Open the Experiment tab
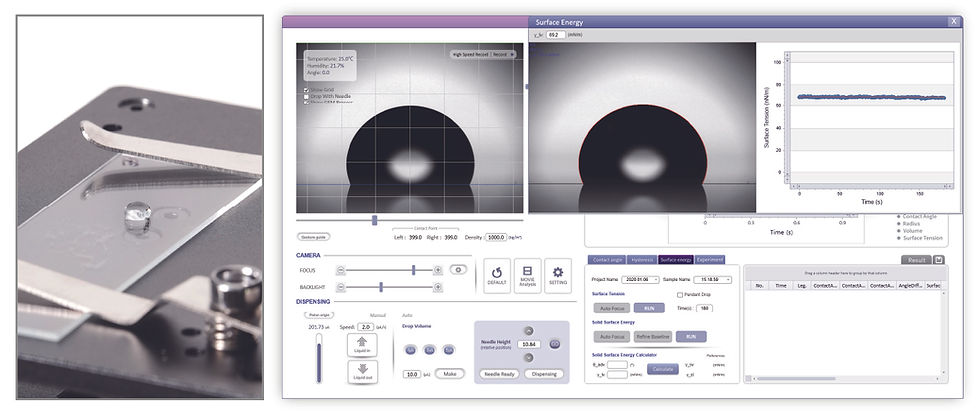 point(709,260)
